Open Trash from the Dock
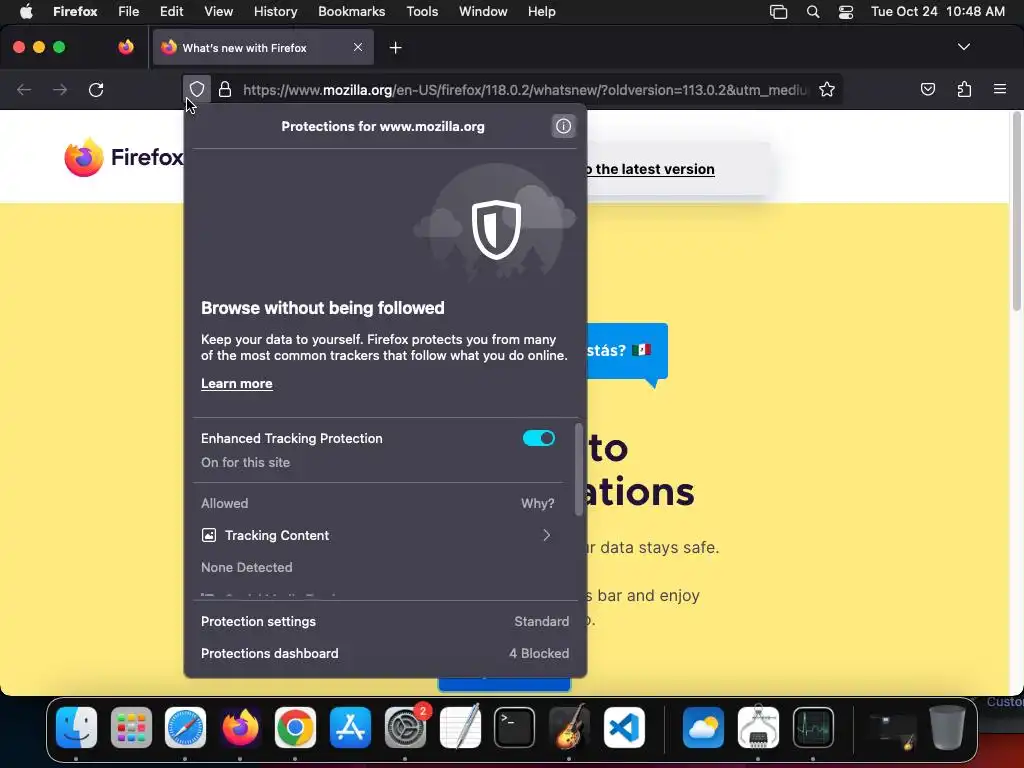The image size is (1024, 768). coord(948,727)
